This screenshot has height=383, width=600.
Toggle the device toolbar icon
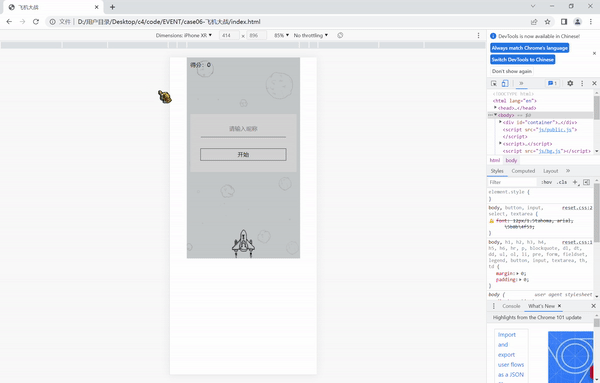click(505, 83)
